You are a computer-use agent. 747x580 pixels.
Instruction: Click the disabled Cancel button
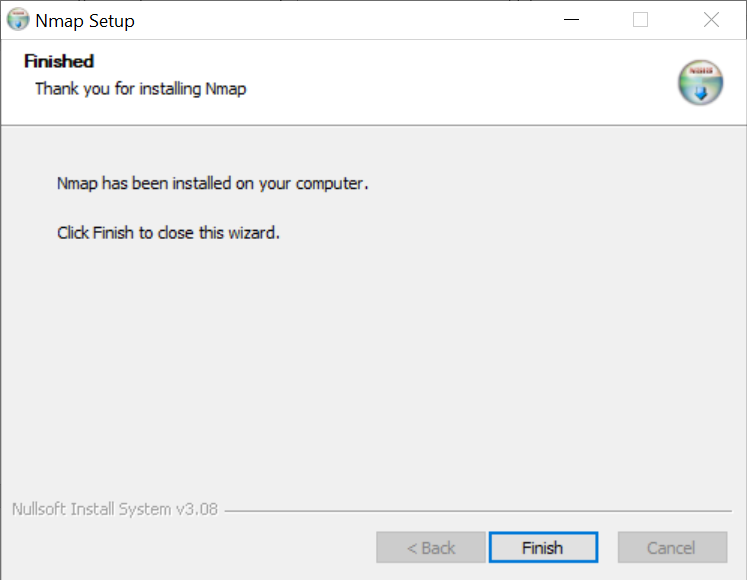671,548
